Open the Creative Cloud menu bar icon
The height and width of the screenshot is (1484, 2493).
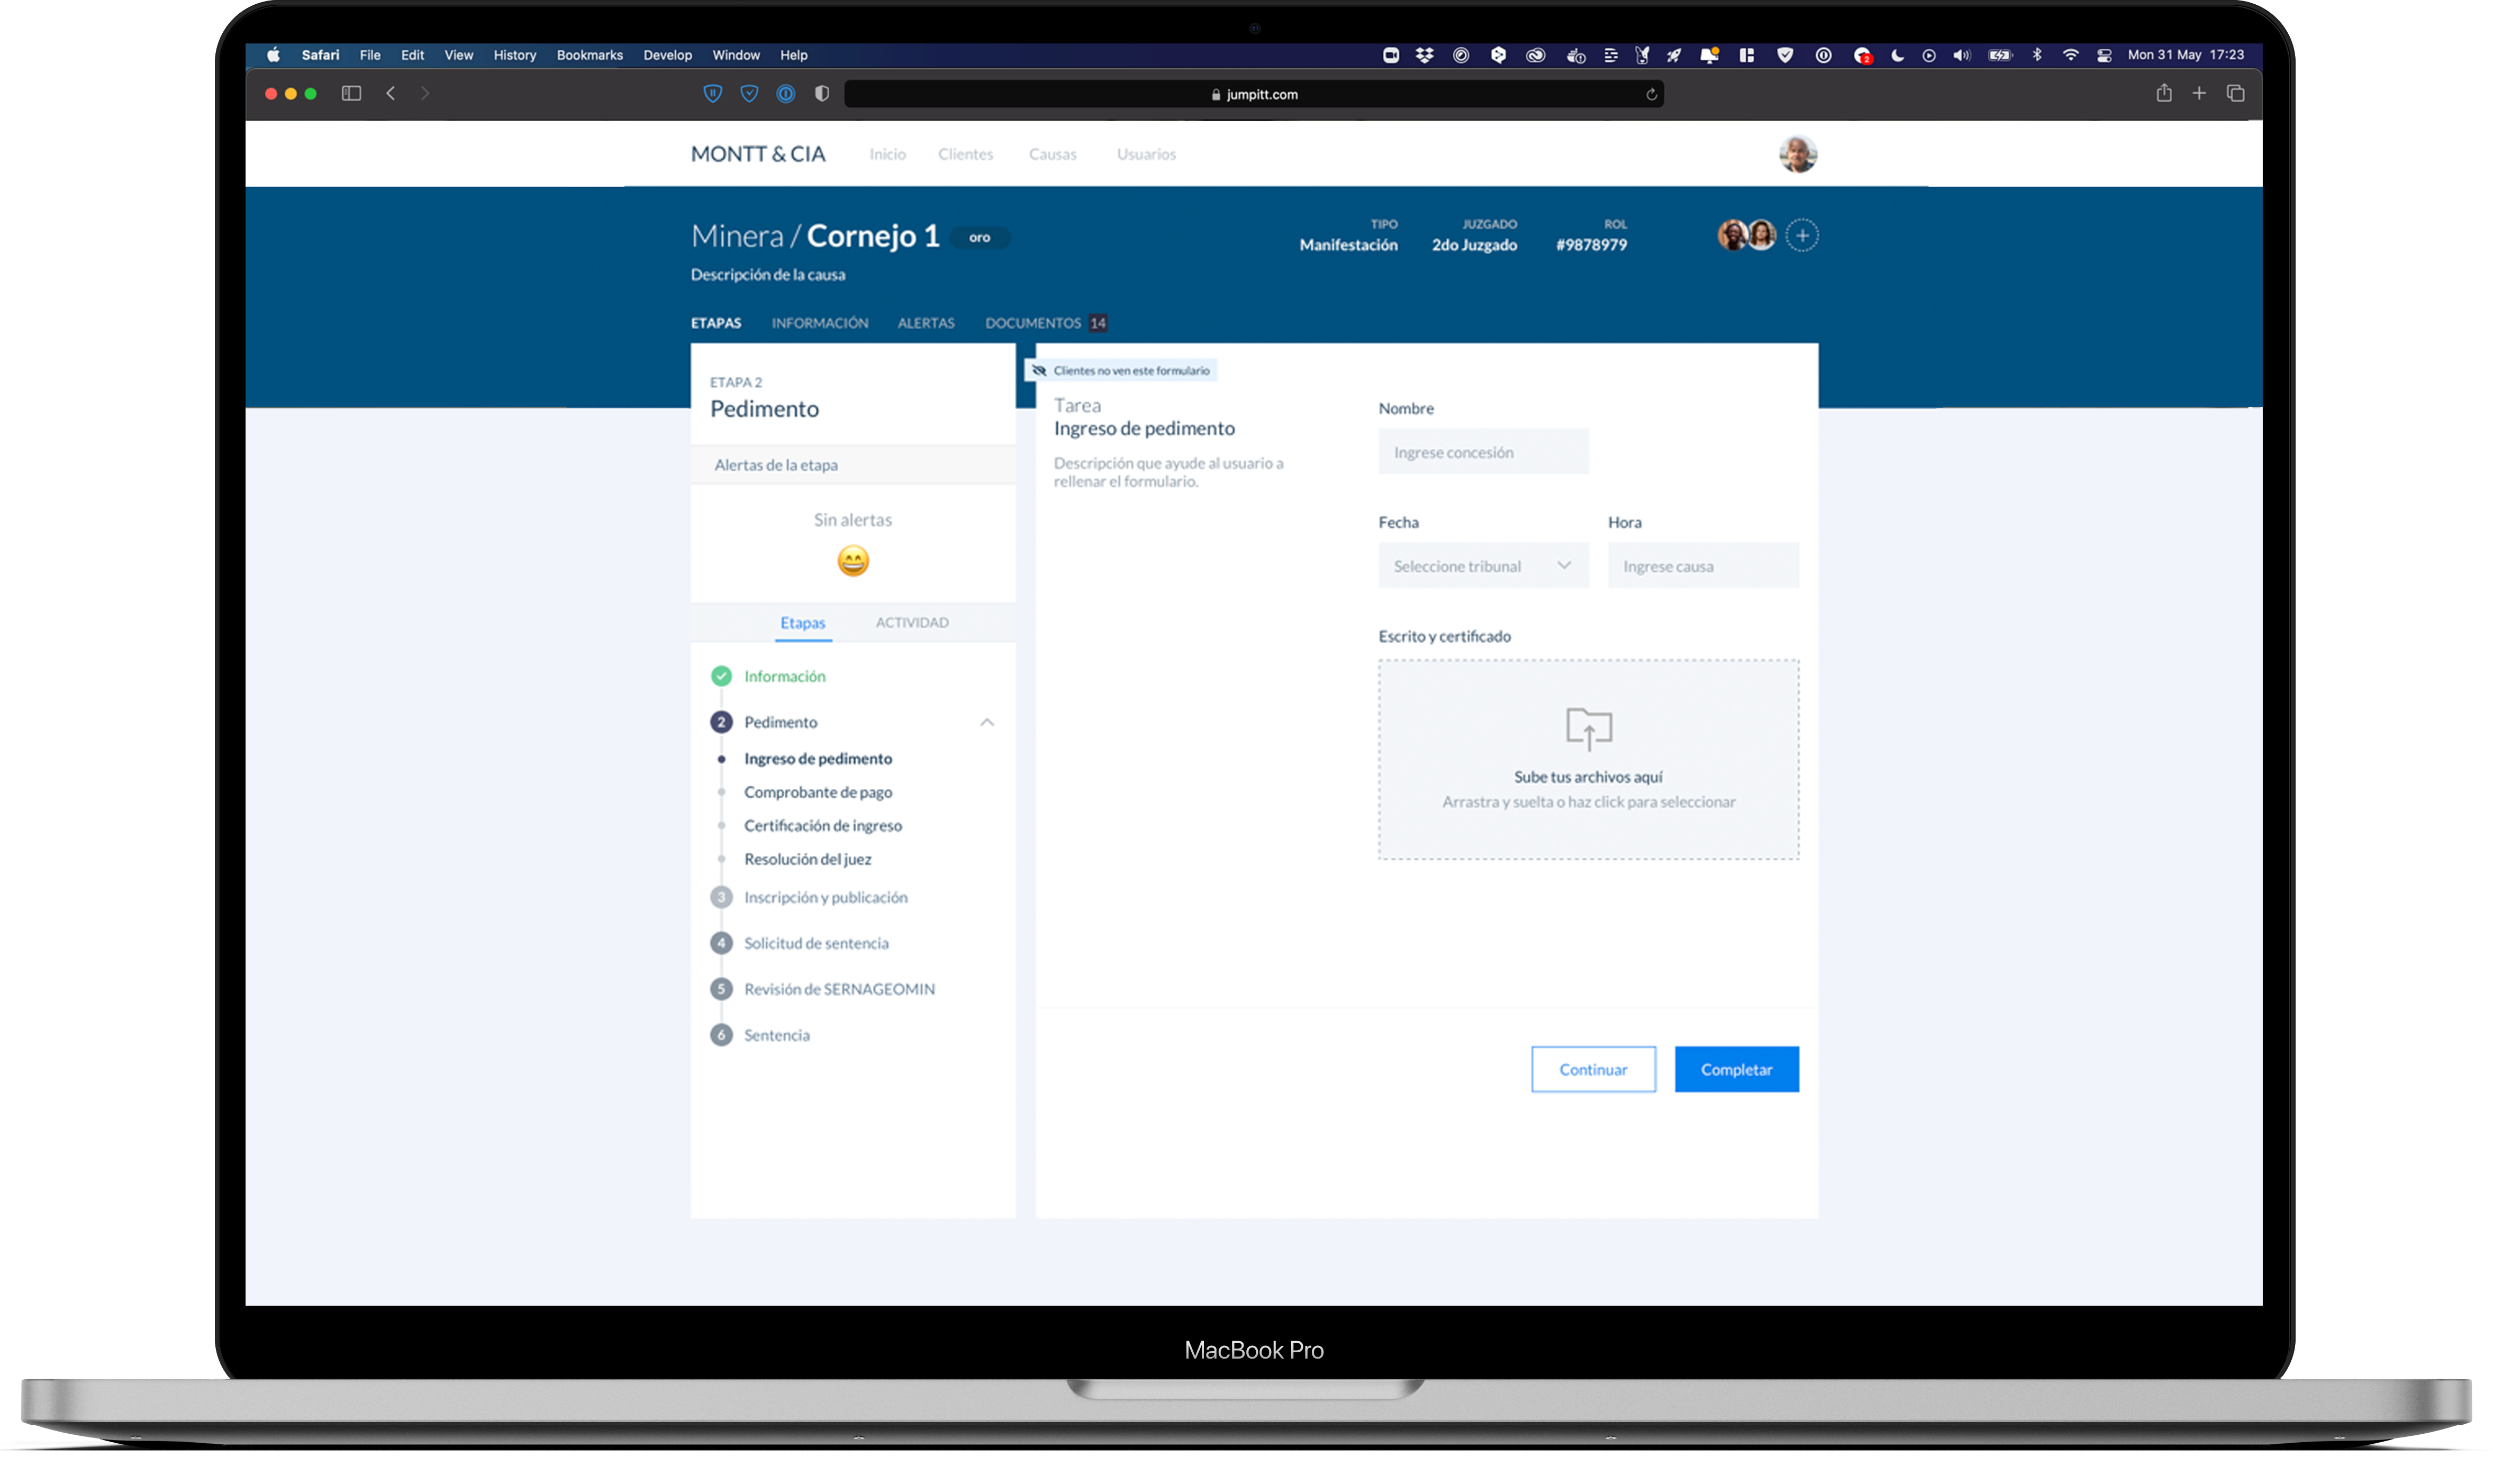tap(1535, 55)
